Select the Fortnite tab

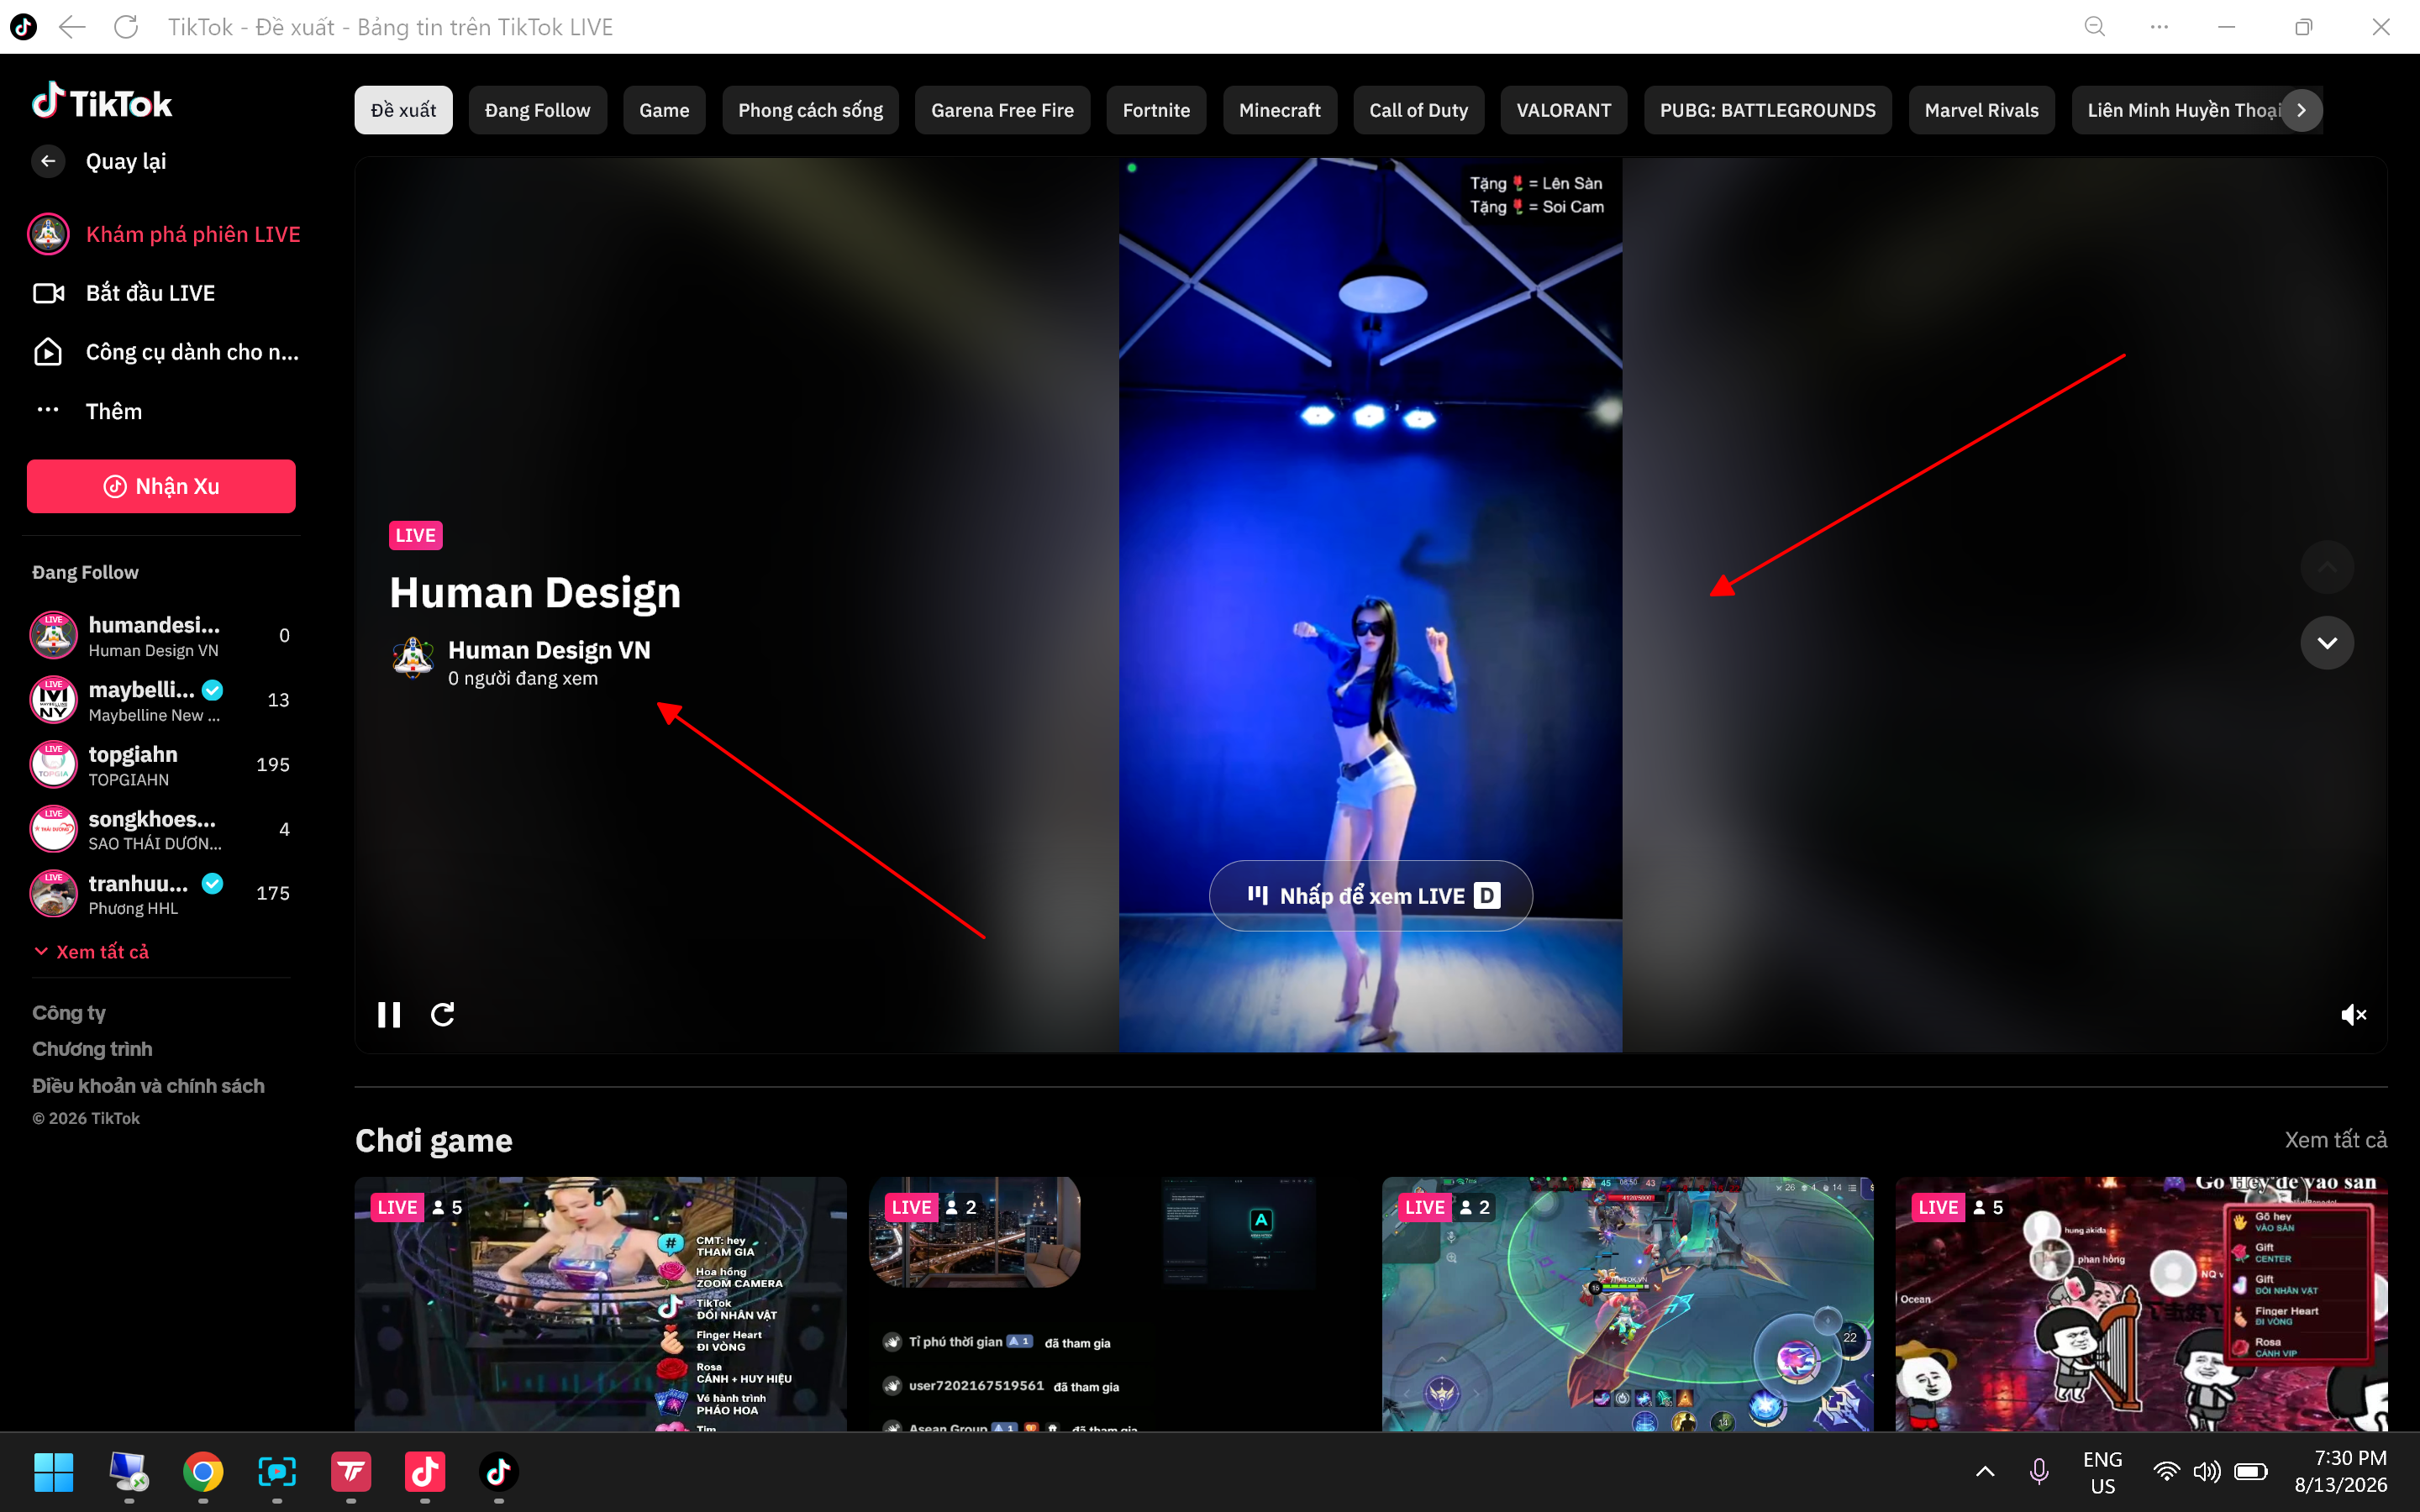[x=1156, y=110]
